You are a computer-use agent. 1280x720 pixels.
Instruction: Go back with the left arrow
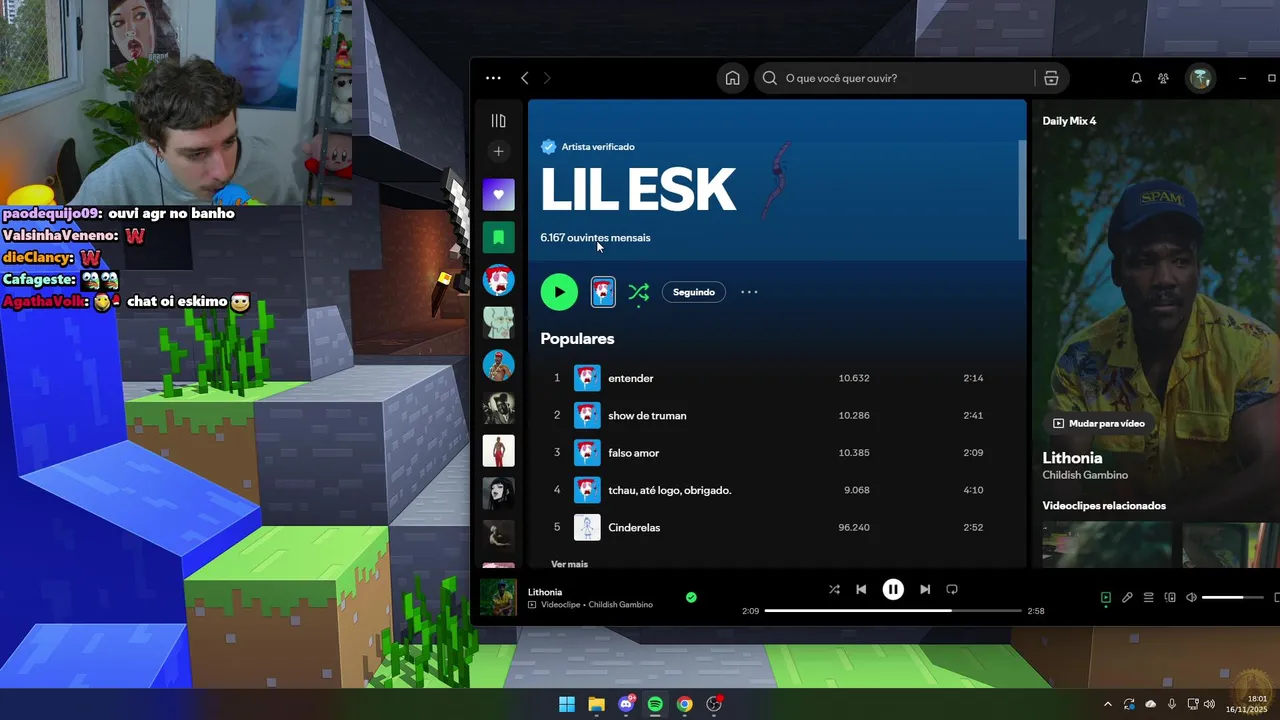(x=524, y=78)
